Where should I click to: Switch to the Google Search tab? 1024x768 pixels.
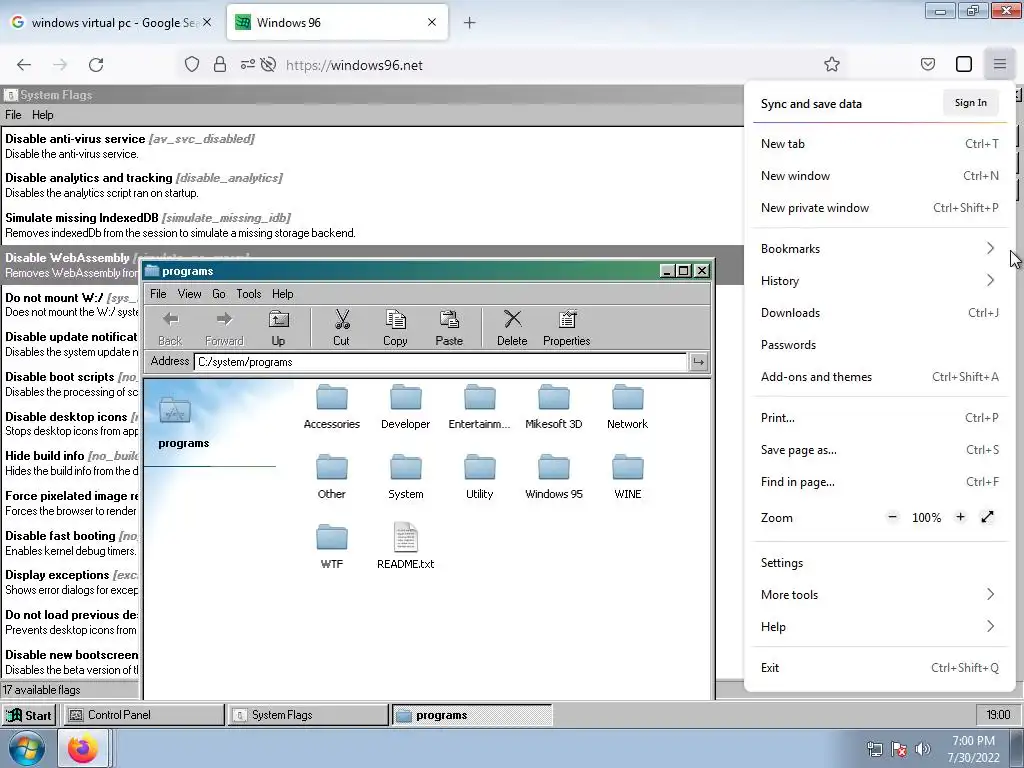point(112,23)
